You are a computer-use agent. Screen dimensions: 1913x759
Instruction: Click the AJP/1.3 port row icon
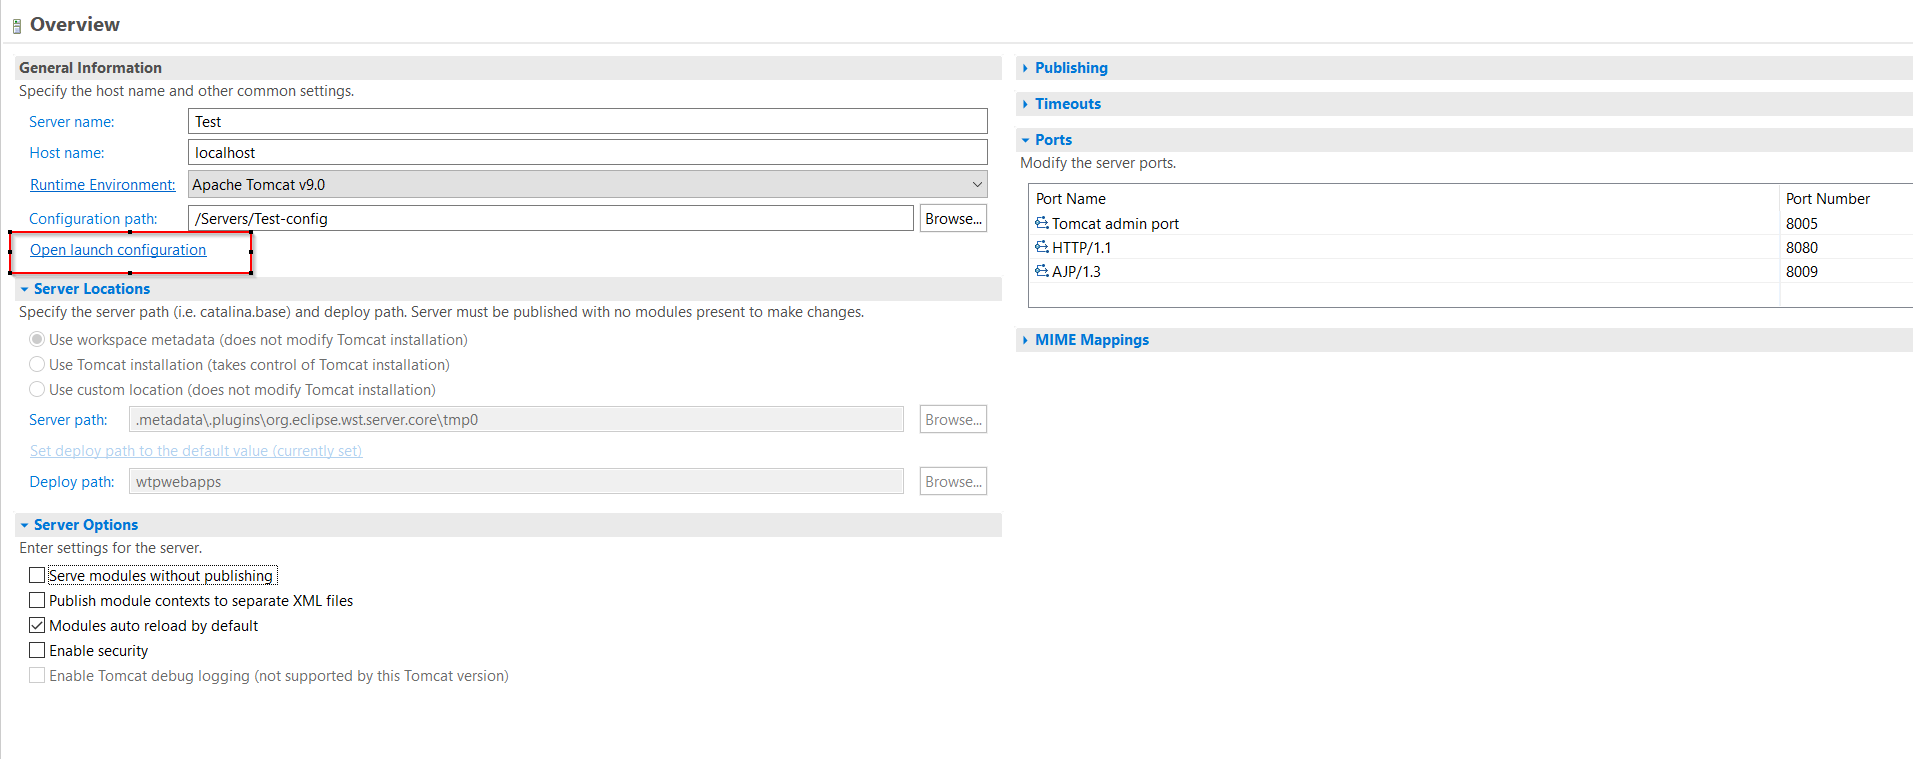[x=1042, y=271]
